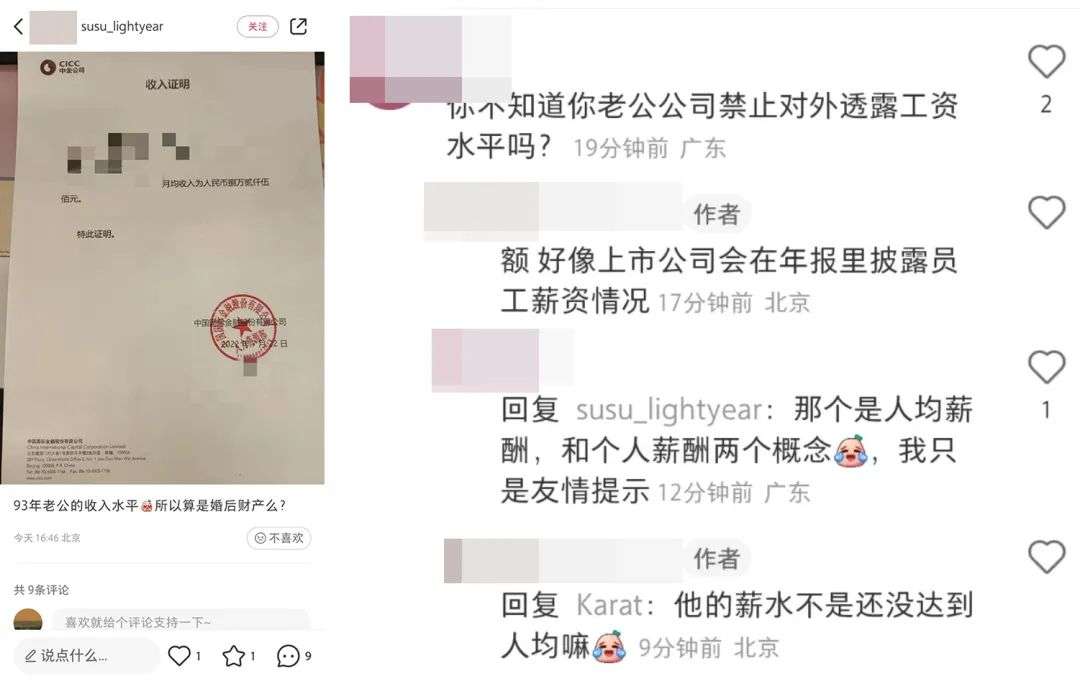Tap the 作者 badge on first author reply
1080x681 pixels.
[x=716, y=214]
